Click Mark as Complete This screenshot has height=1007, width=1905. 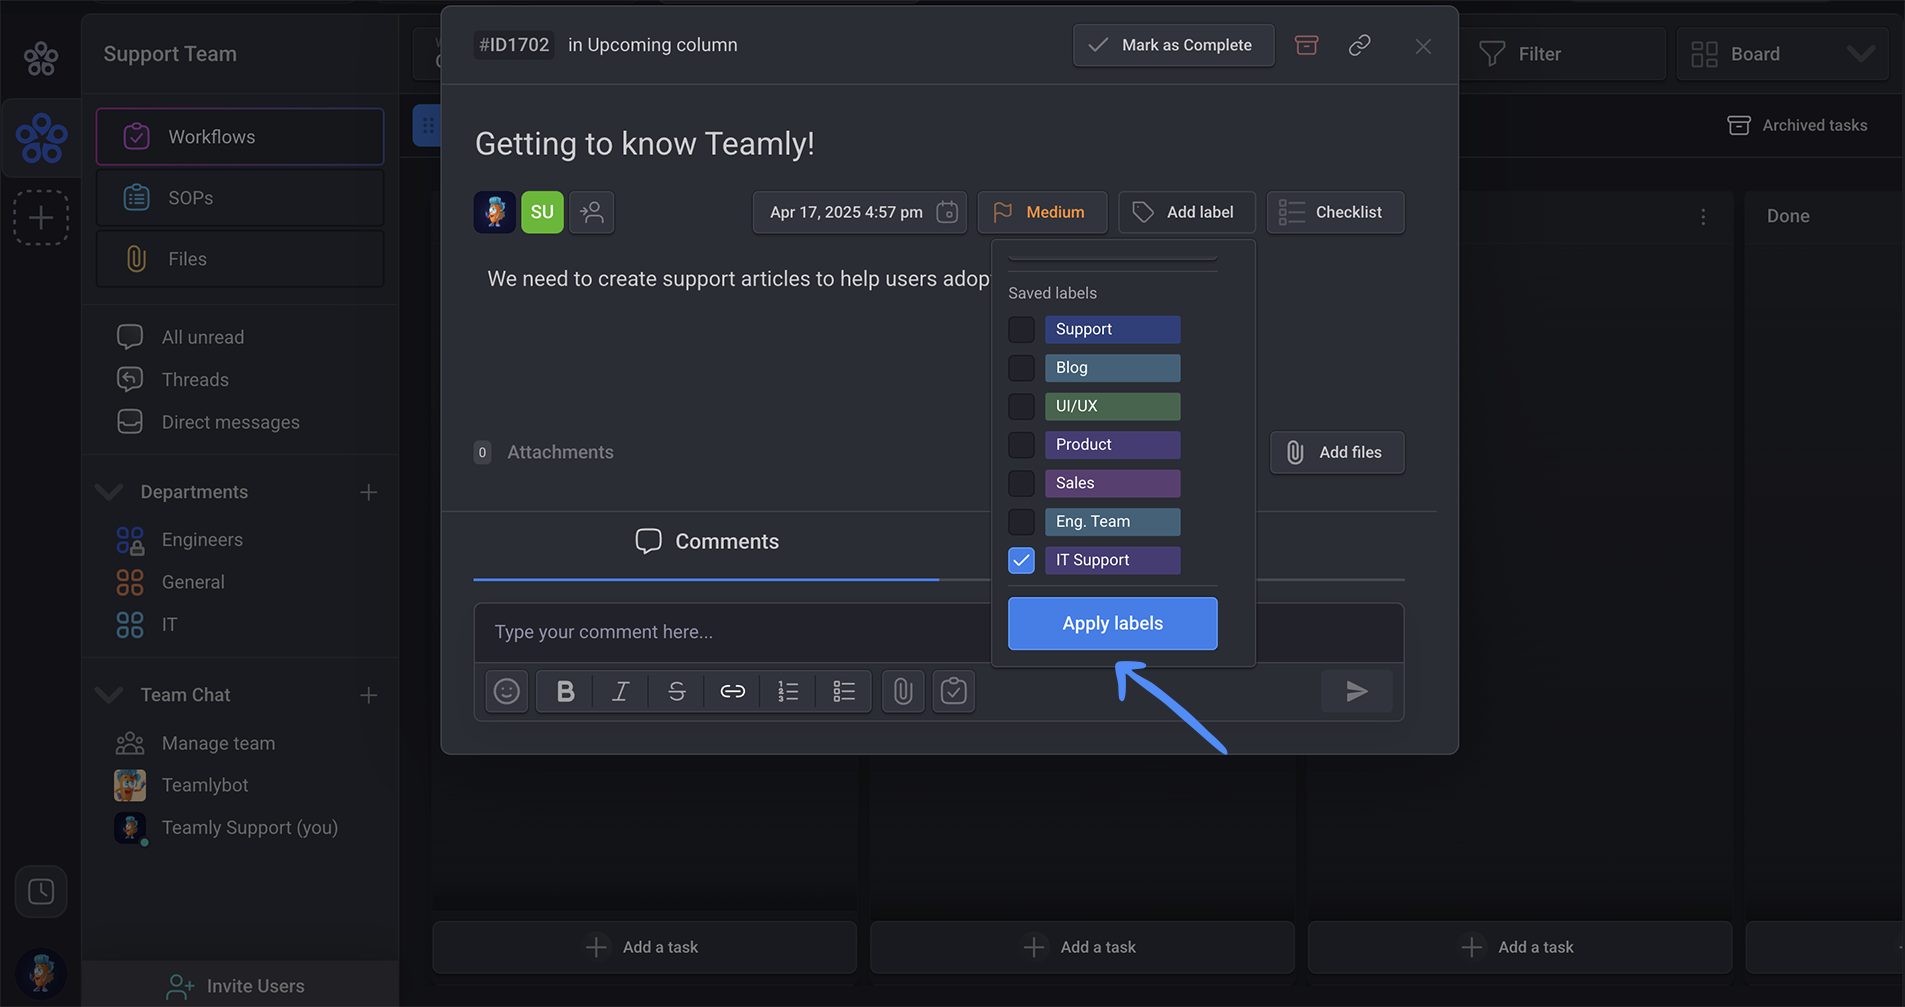point(1173,45)
